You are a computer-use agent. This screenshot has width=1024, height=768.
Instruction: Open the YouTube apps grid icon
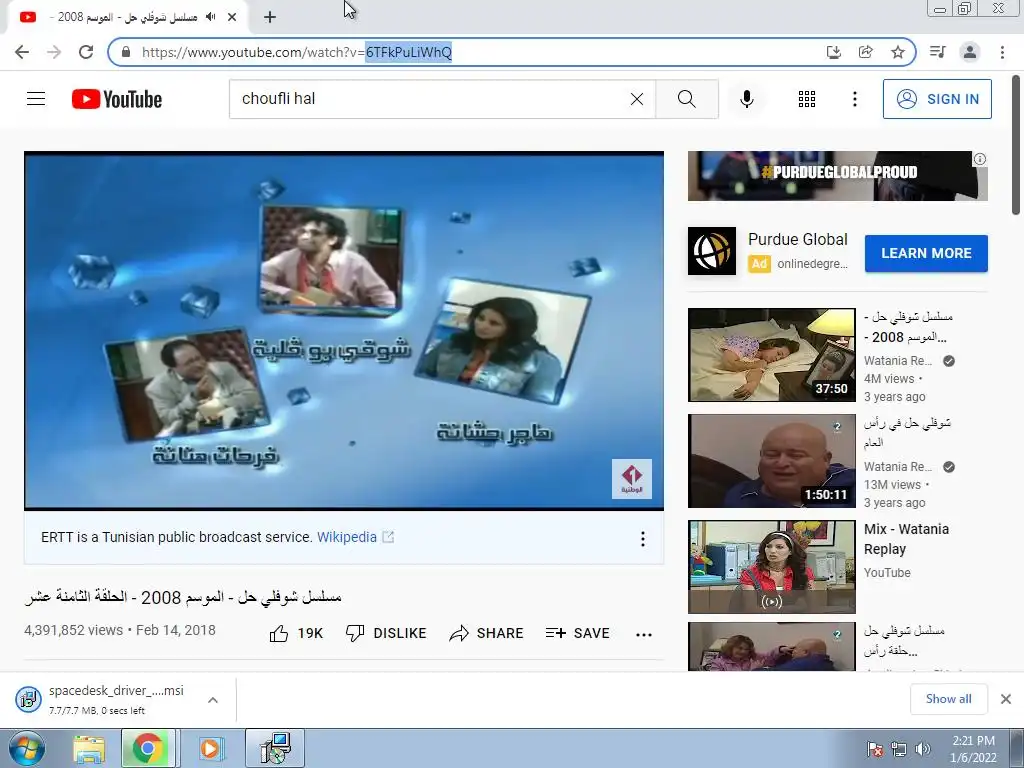point(807,99)
